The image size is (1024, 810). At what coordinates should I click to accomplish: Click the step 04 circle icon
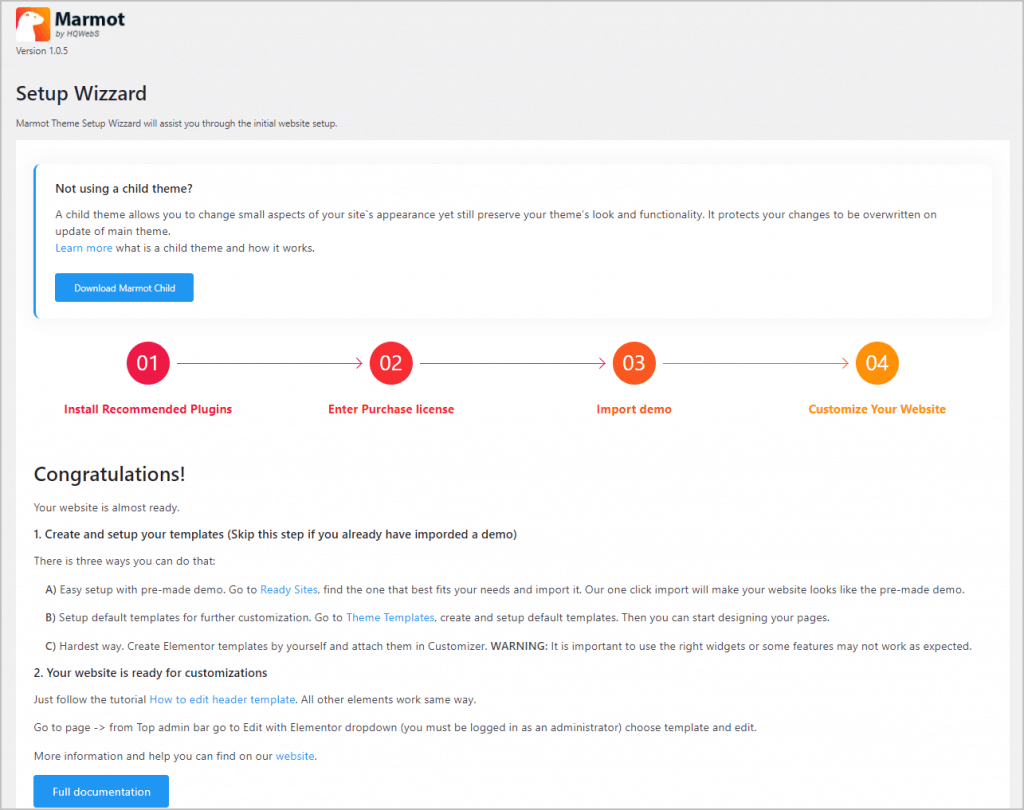[x=877, y=363]
